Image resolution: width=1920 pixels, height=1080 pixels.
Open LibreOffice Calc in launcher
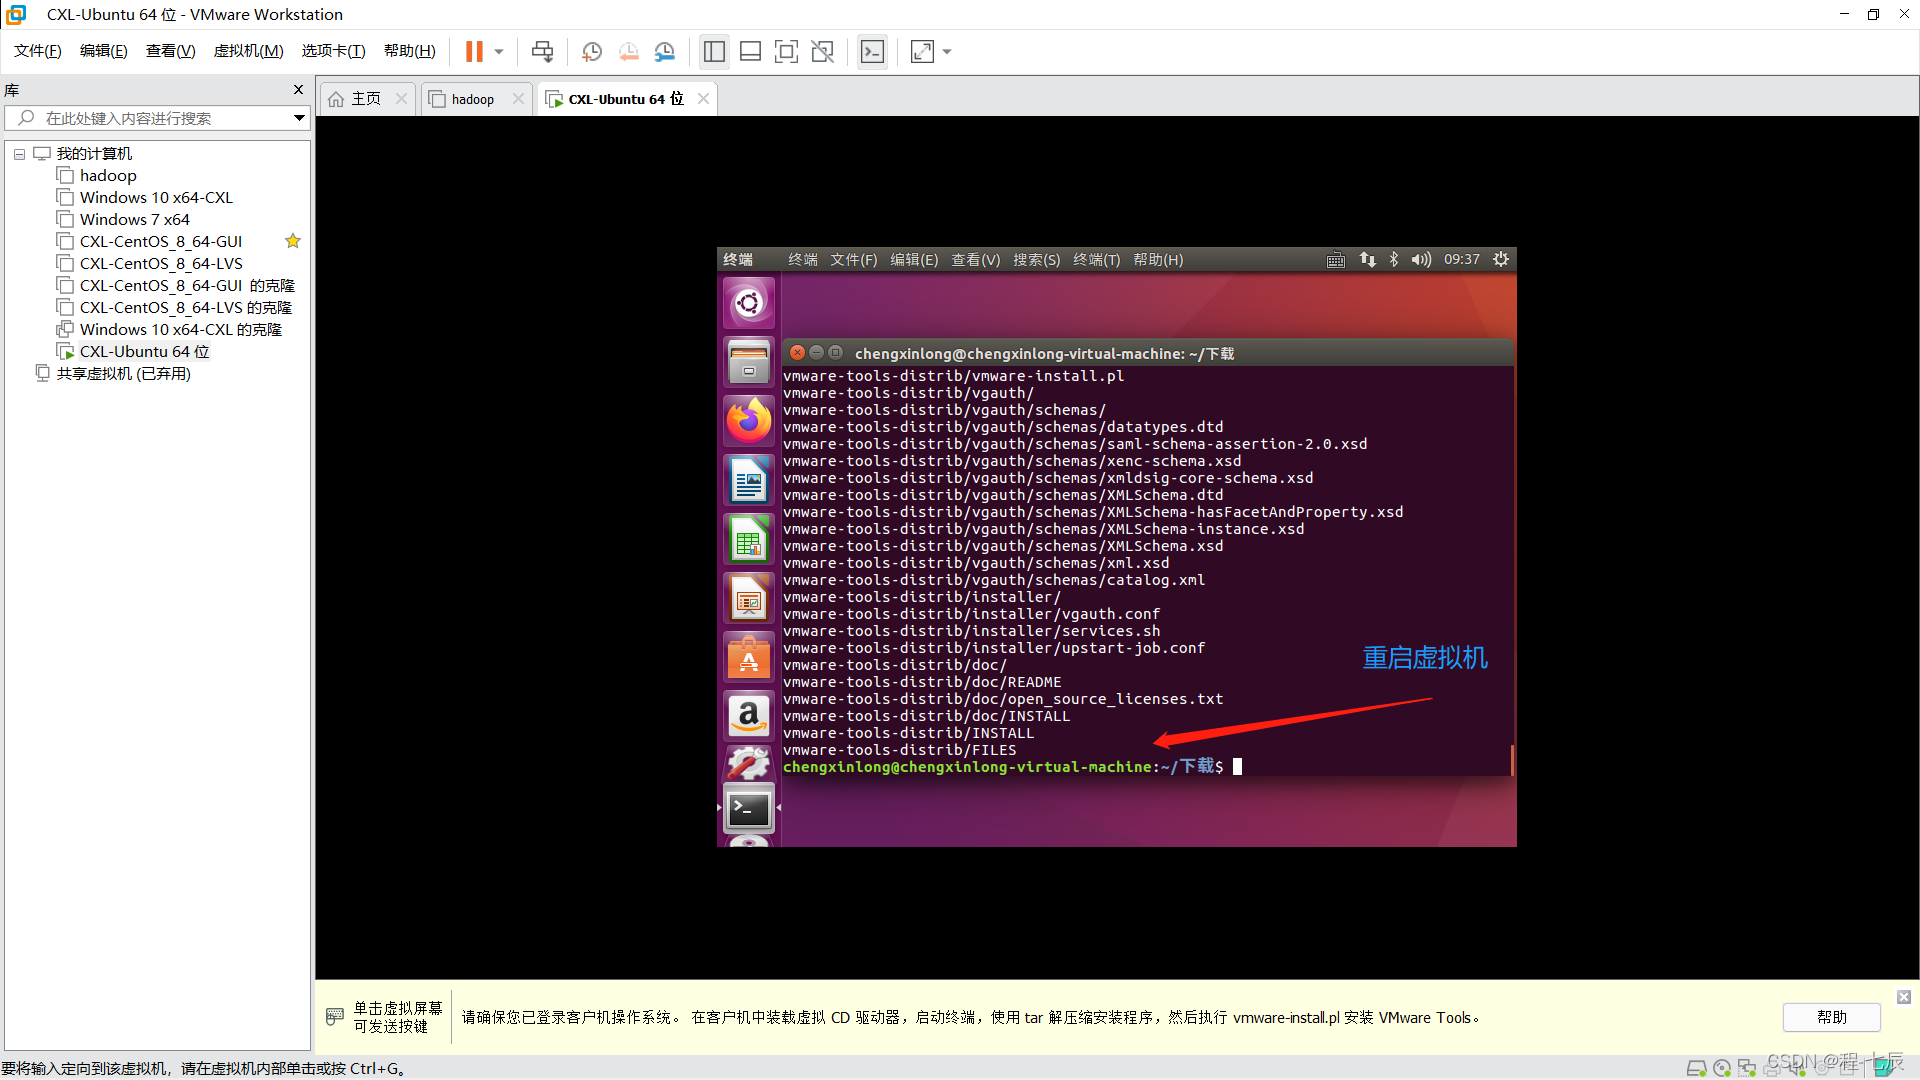749,539
